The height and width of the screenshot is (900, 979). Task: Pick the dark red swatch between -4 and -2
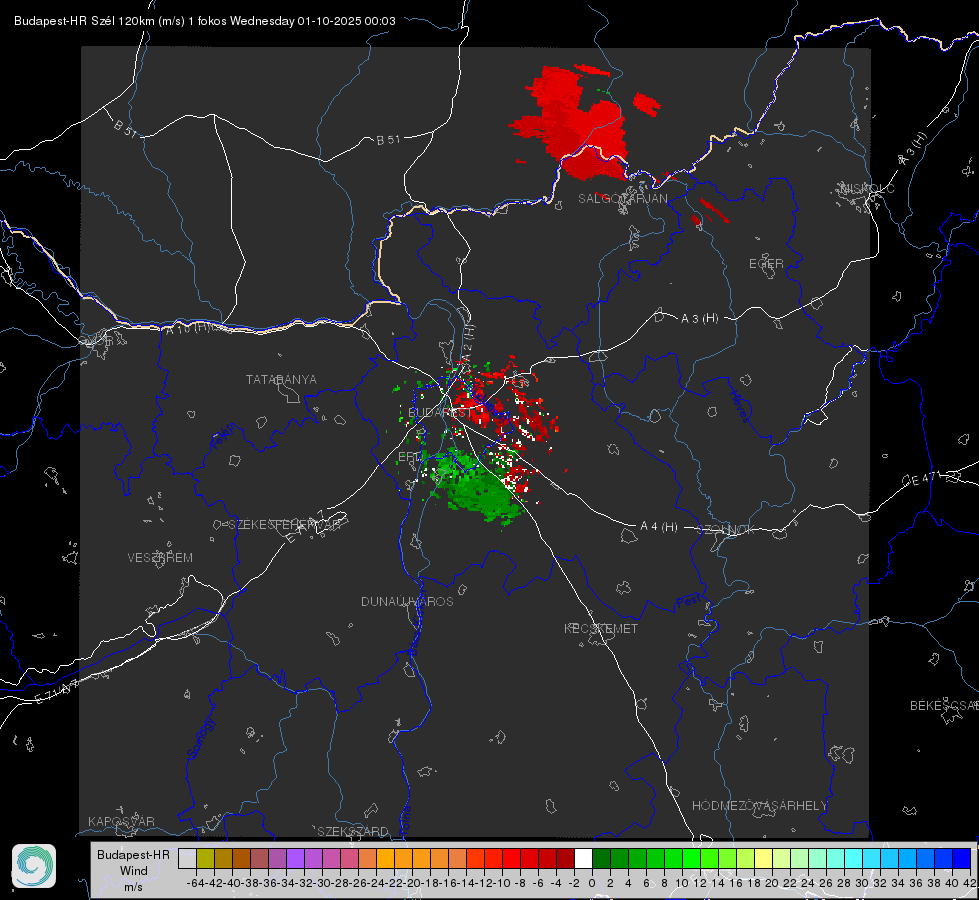click(x=565, y=858)
